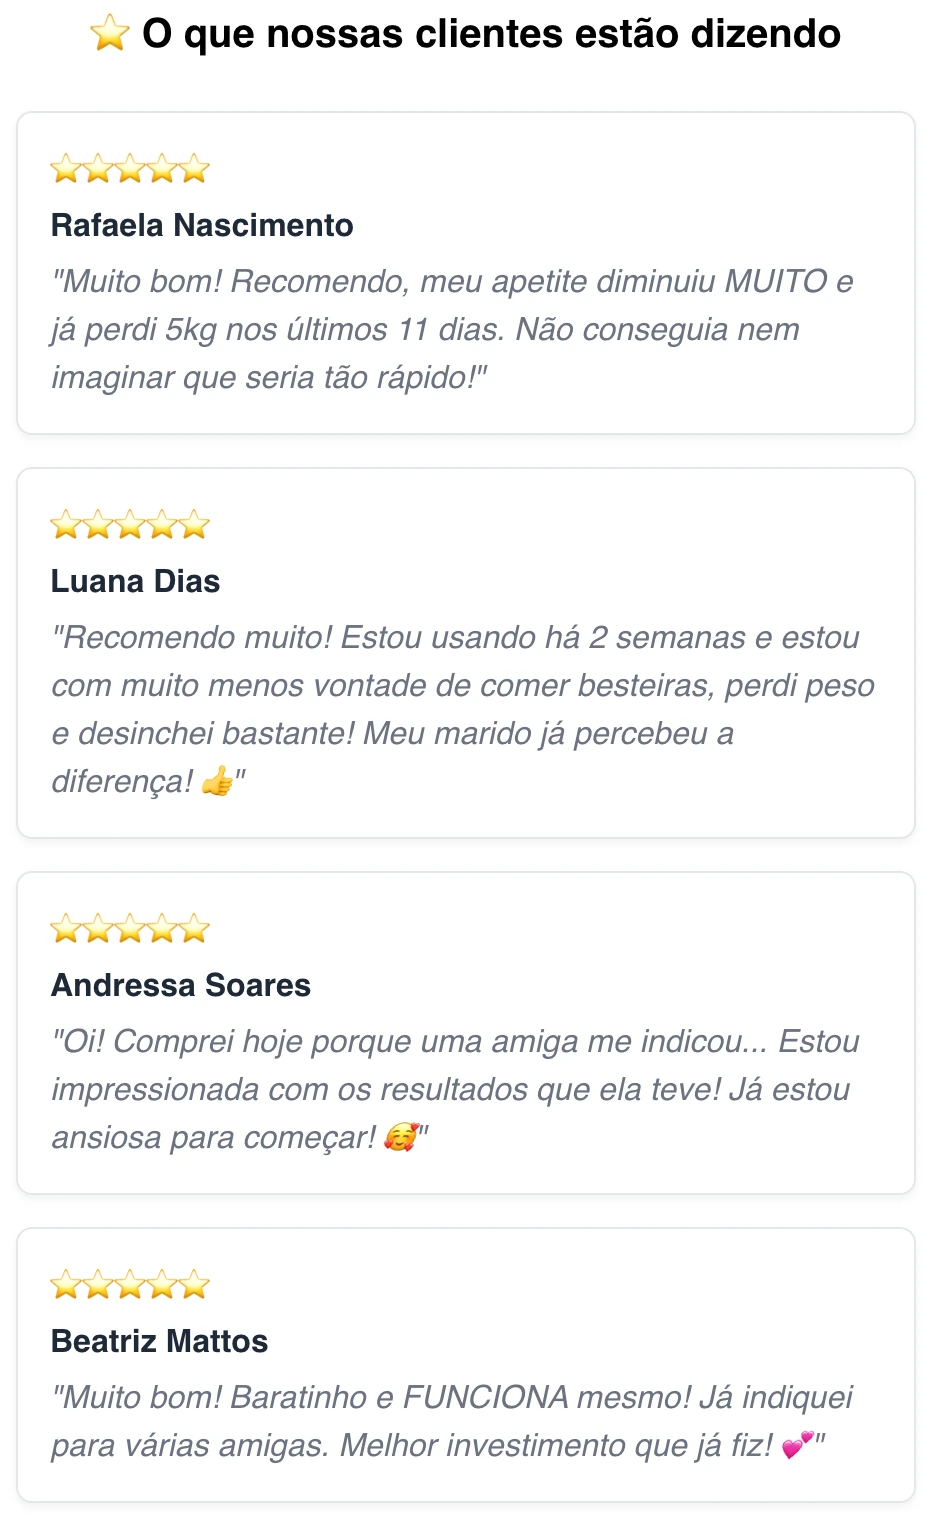
Task: Click the star emoji beside the heading
Action: point(110,34)
